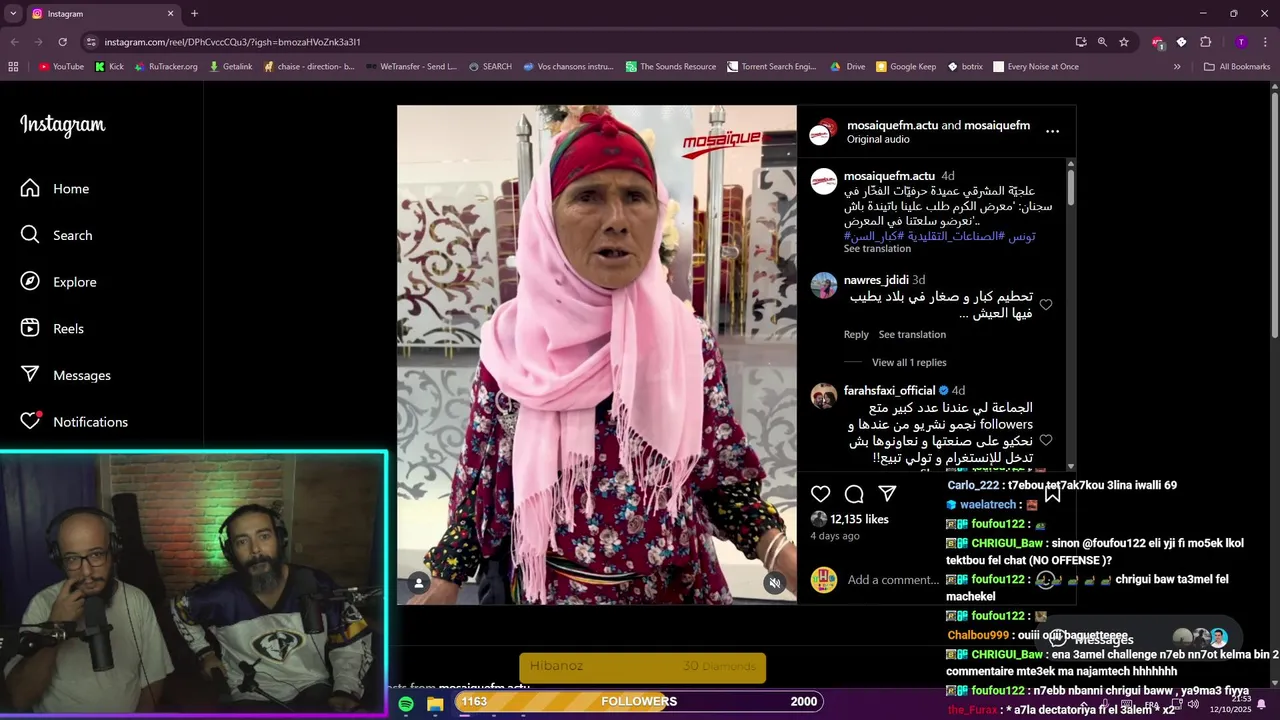View site information icon in the address bar
The height and width of the screenshot is (720, 1280).
click(91, 42)
